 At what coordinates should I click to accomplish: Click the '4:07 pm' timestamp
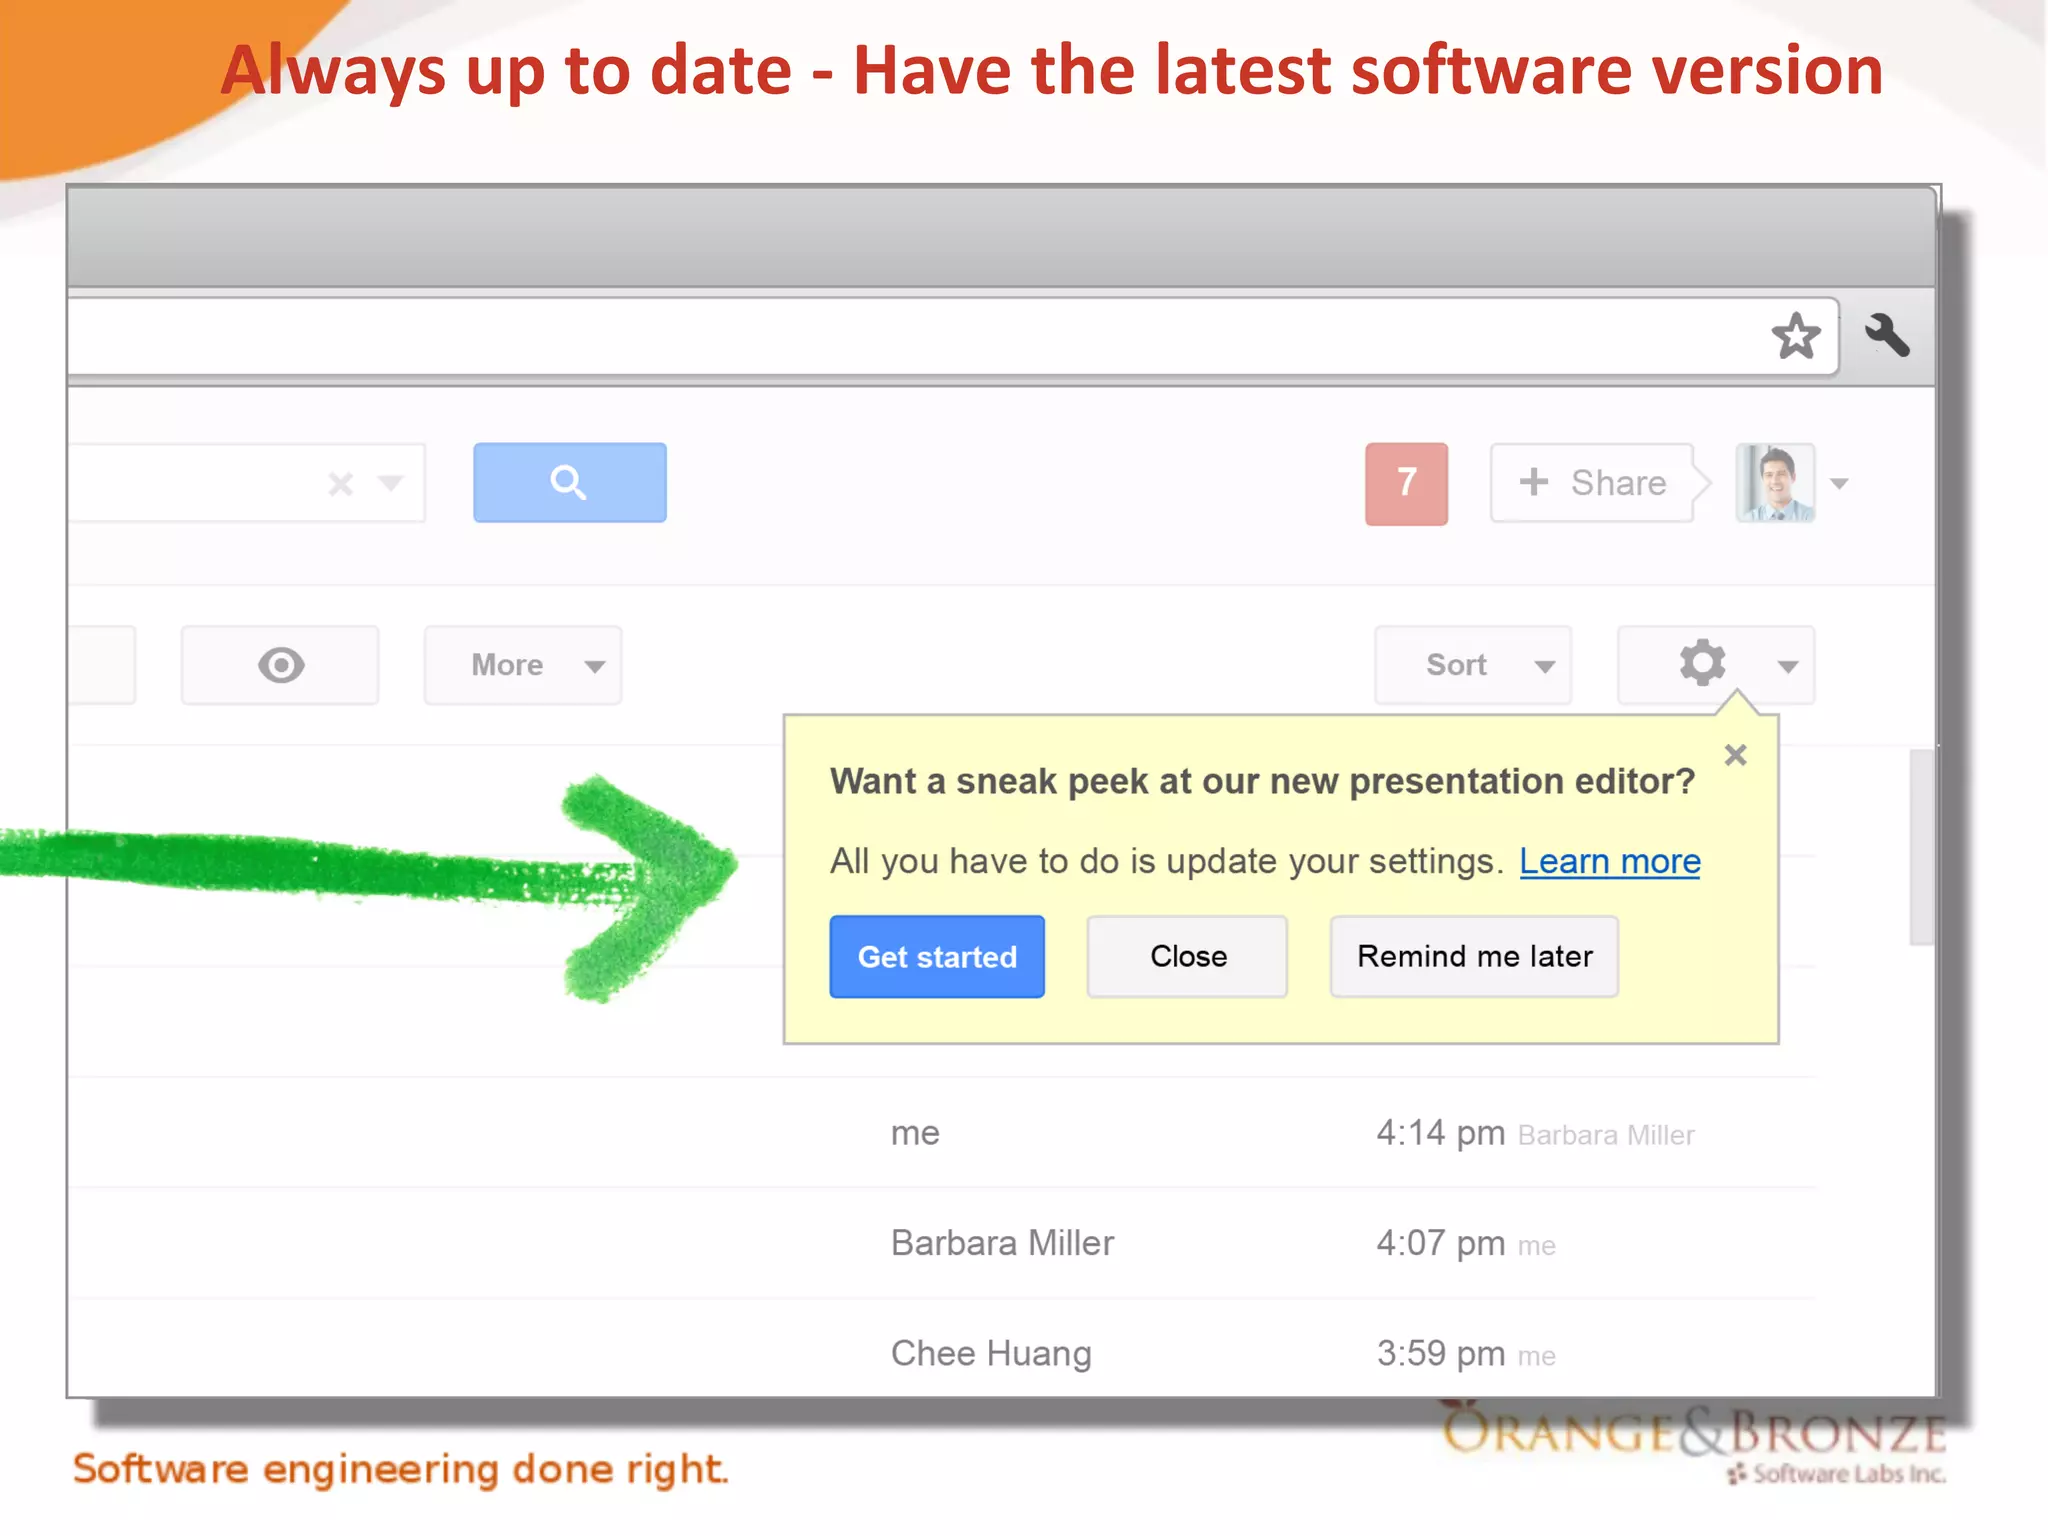point(1440,1243)
